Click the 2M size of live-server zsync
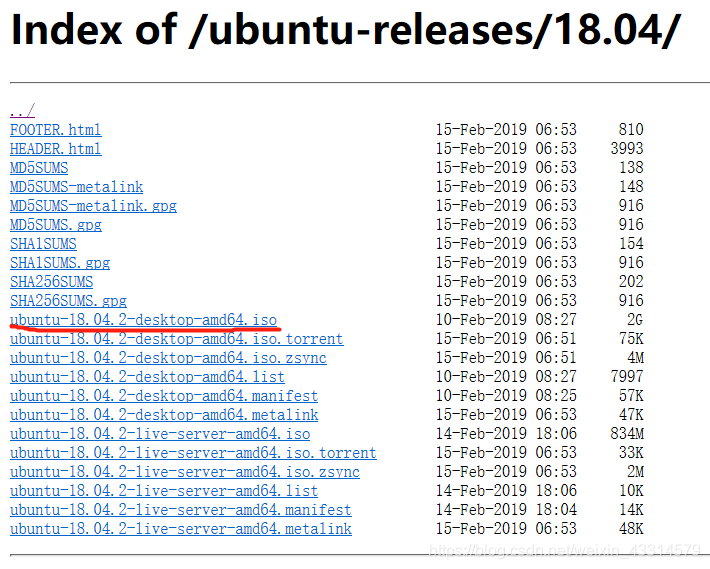The height and width of the screenshot is (569, 710). point(635,472)
